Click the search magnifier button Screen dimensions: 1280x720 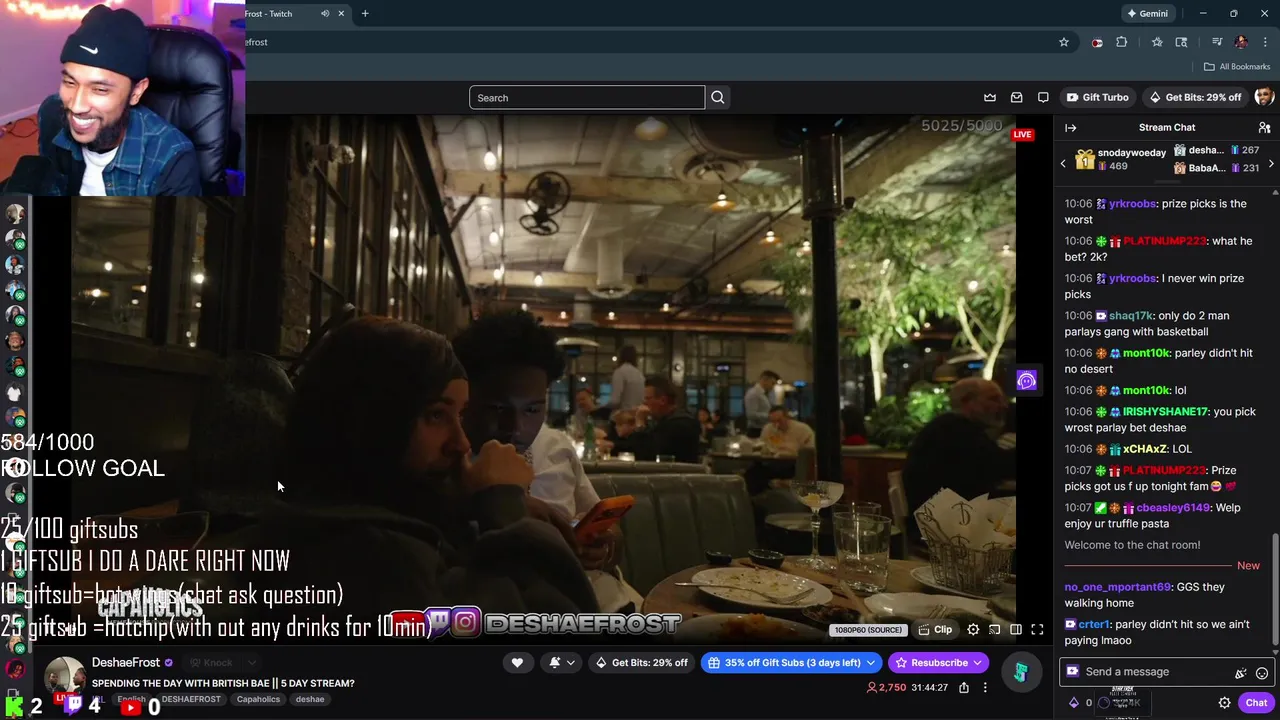coord(717,97)
